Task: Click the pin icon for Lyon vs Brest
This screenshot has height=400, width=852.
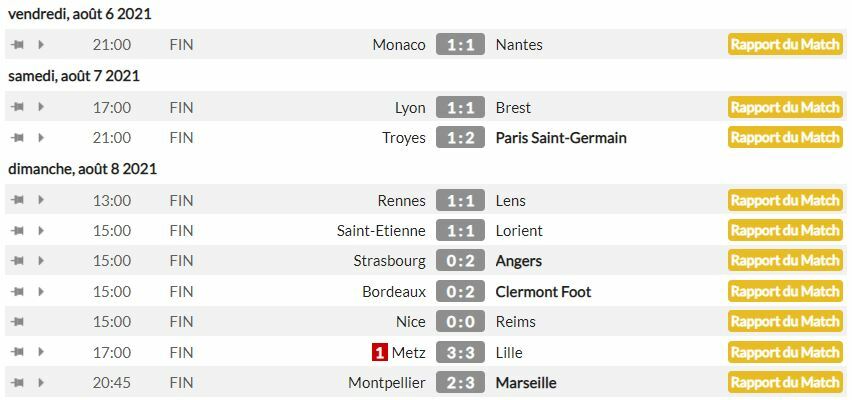Action: [18, 108]
